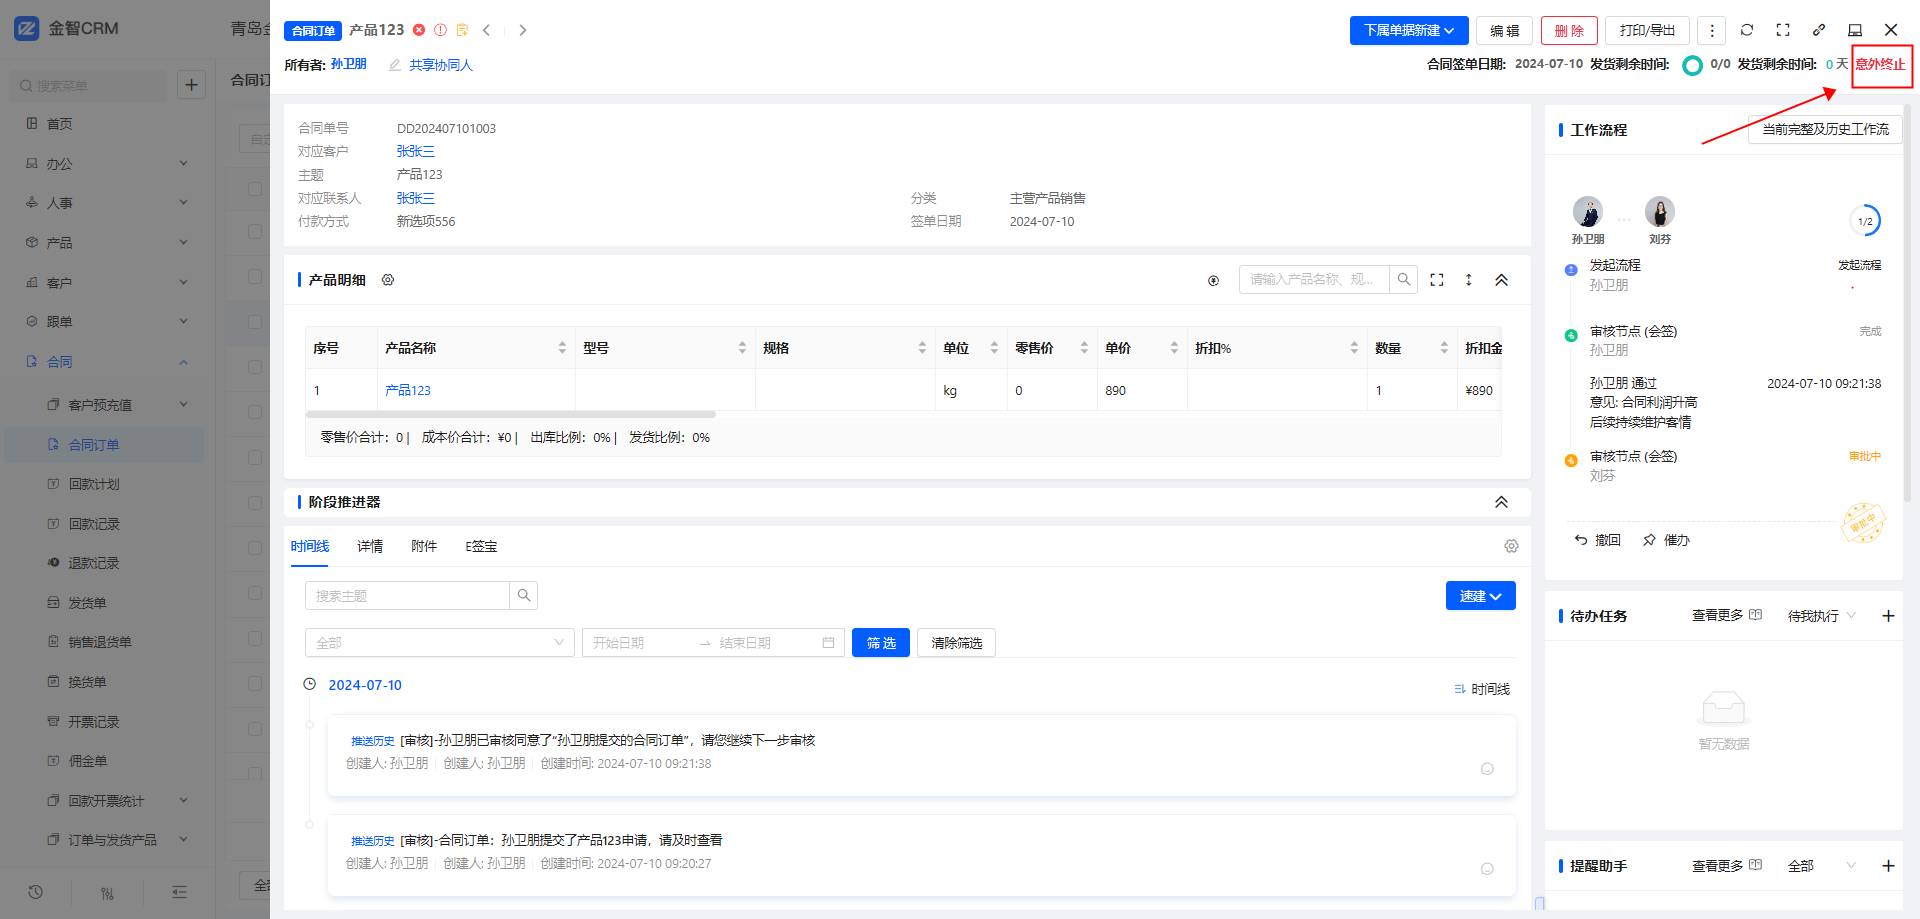Click the product search magnifier icon
The image size is (1920, 919).
pos(1404,280)
